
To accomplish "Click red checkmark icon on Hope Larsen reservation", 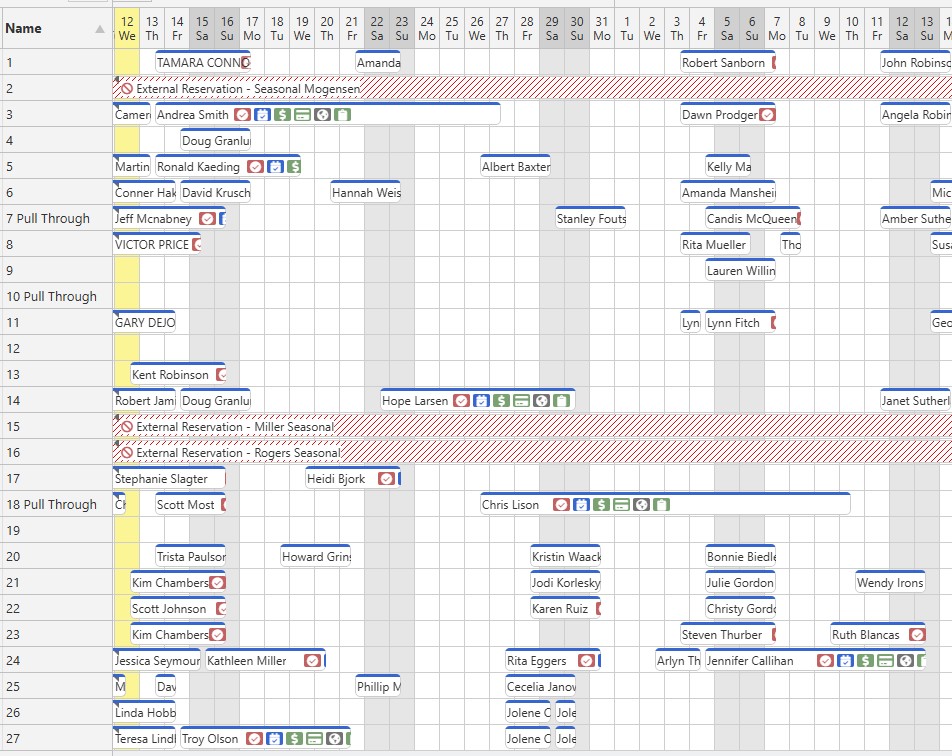I will pos(461,401).
